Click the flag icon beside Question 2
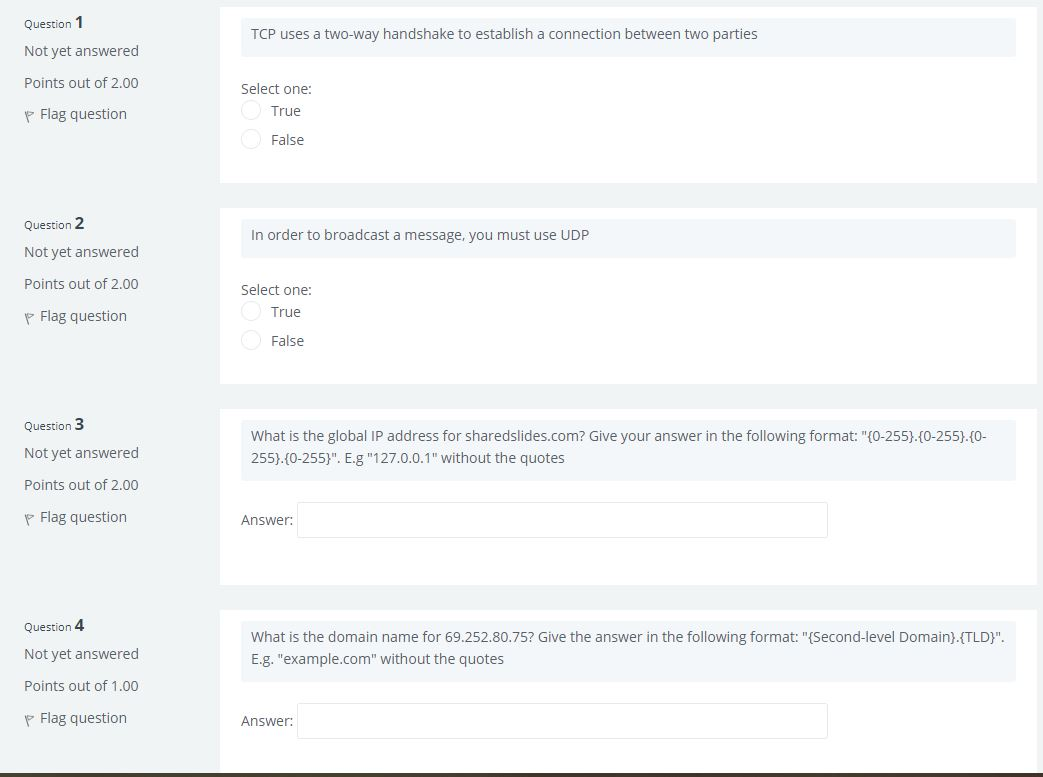 tap(30, 316)
